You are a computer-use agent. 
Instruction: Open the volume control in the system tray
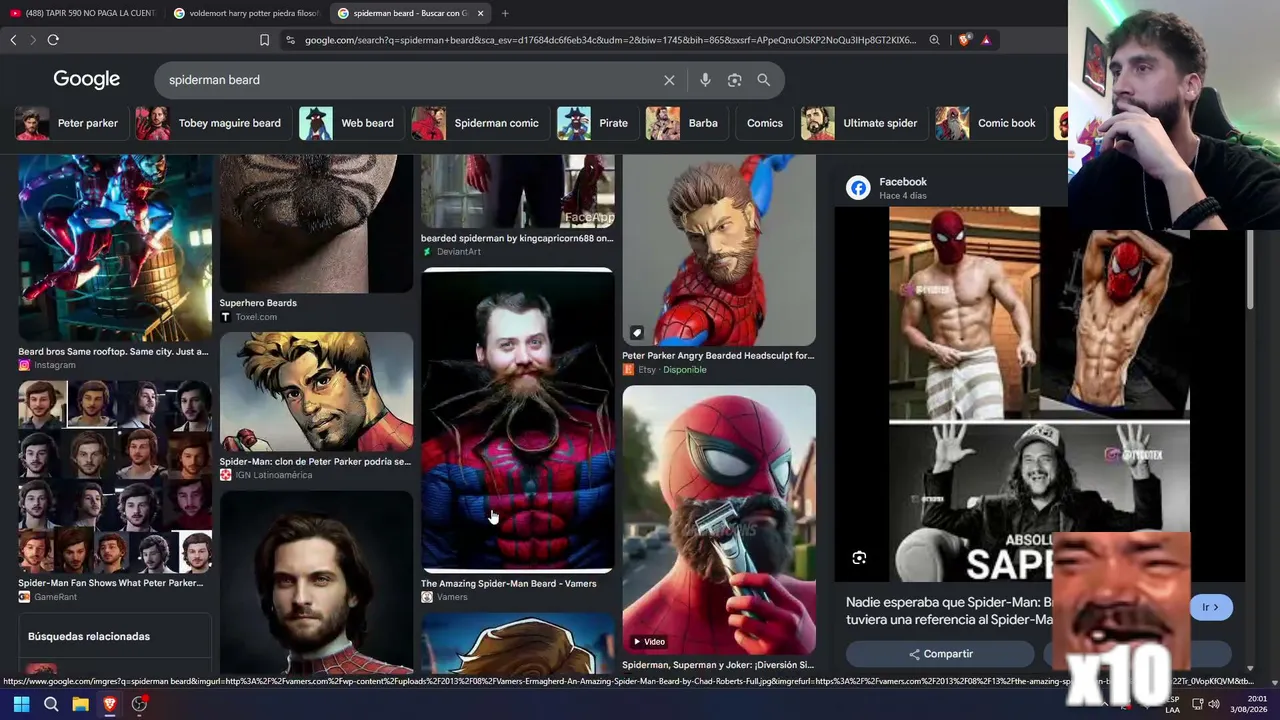pyautogui.click(x=1214, y=704)
